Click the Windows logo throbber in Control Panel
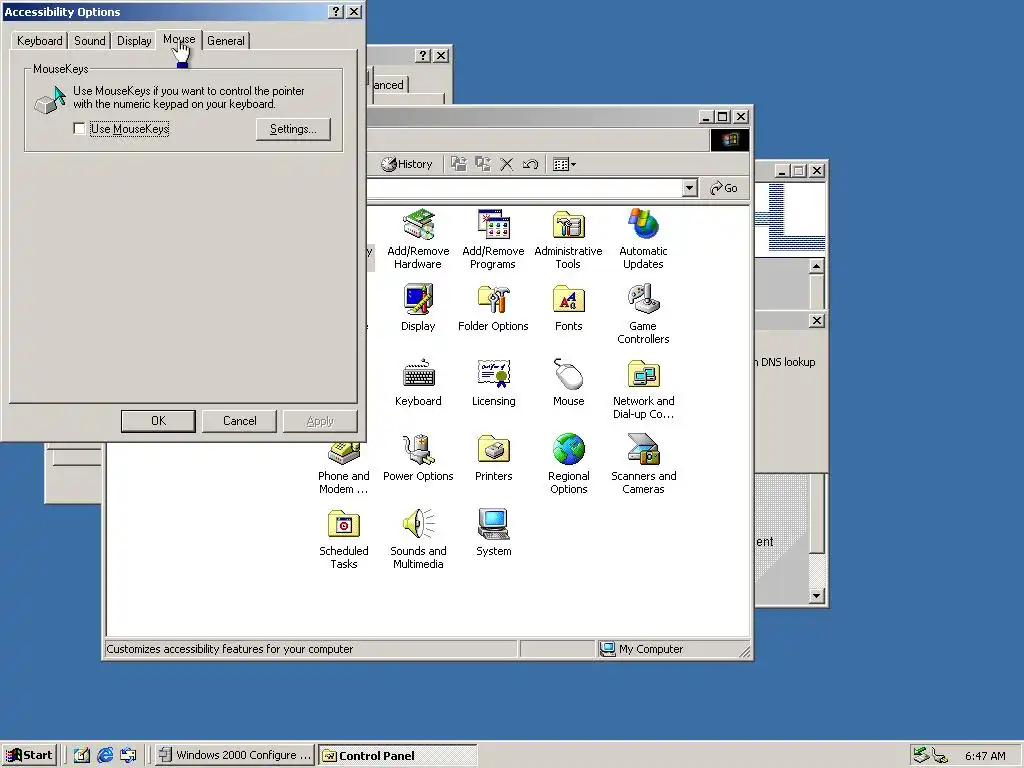Image resolution: width=1024 pixels, height=768 pixels. [x=729, y=140]
